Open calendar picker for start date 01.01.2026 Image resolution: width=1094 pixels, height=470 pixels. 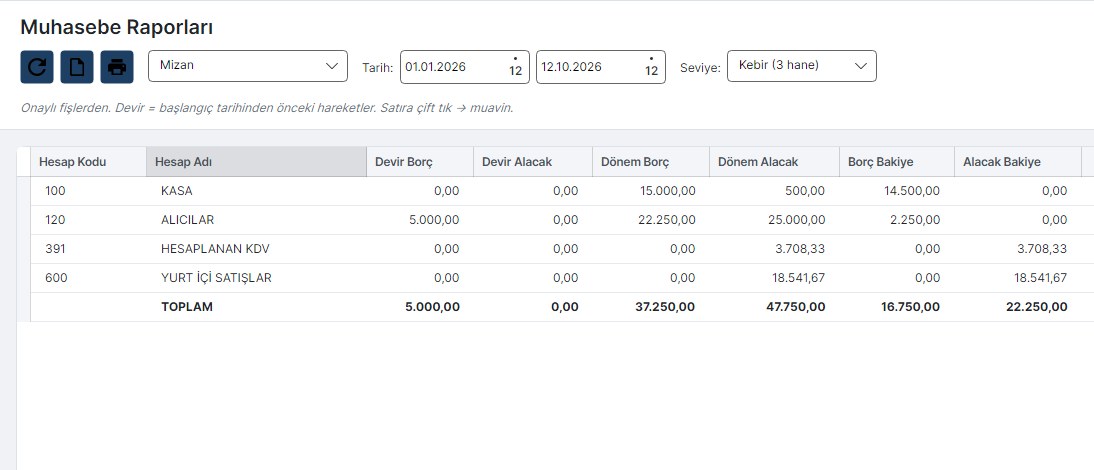[515, 67]
